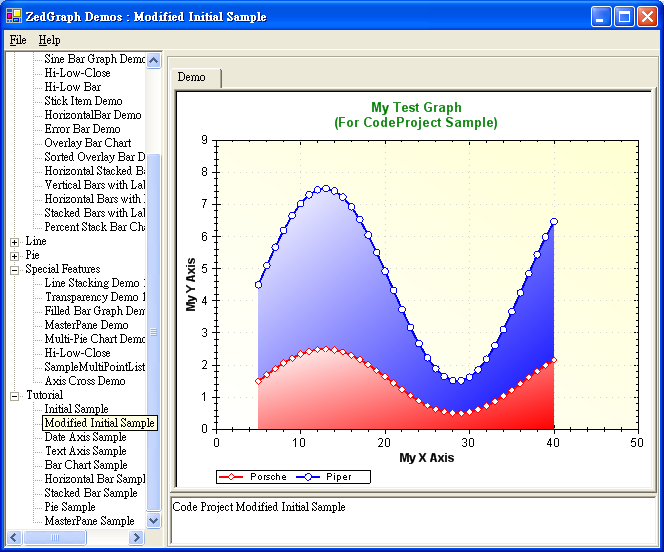
Task: Select Horizontal Bars with Labels item
Action: (x=94, y=199)
